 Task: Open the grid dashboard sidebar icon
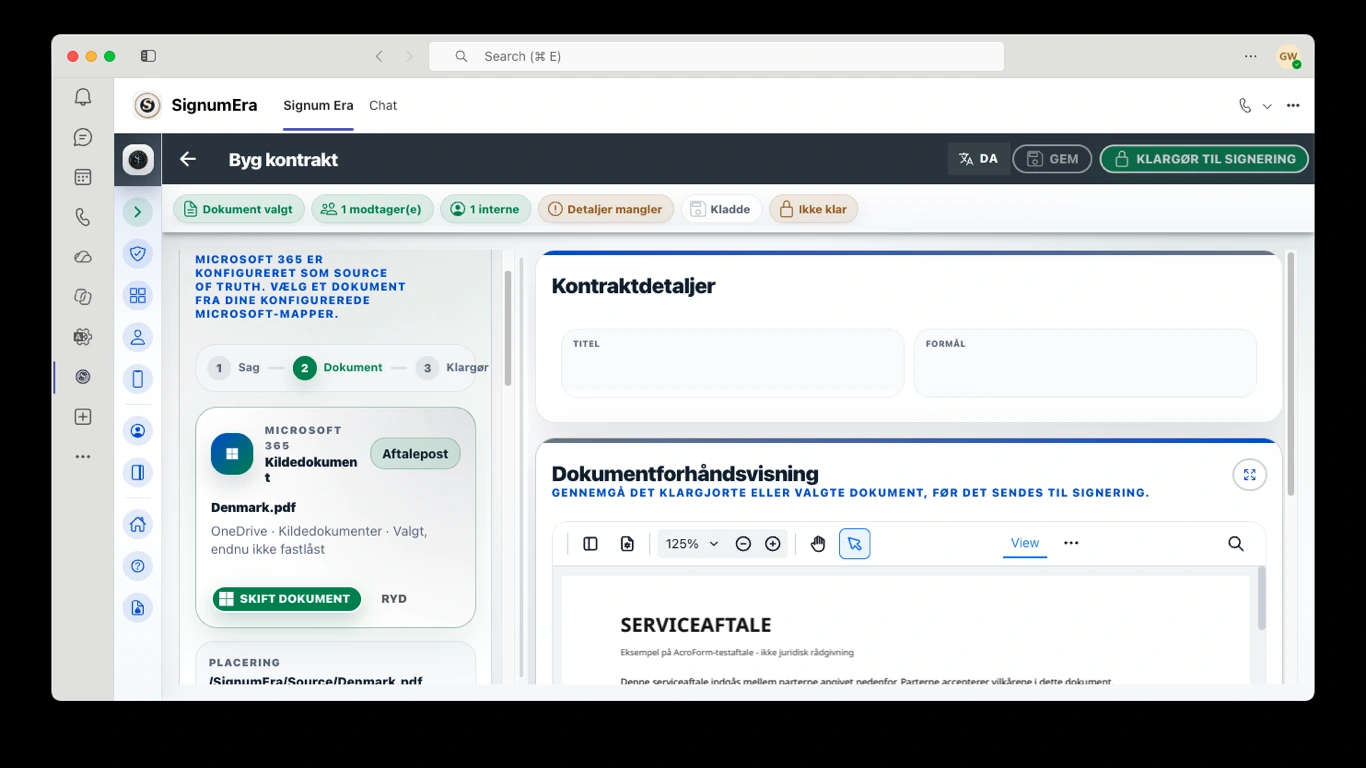click(x=138, y=295)
